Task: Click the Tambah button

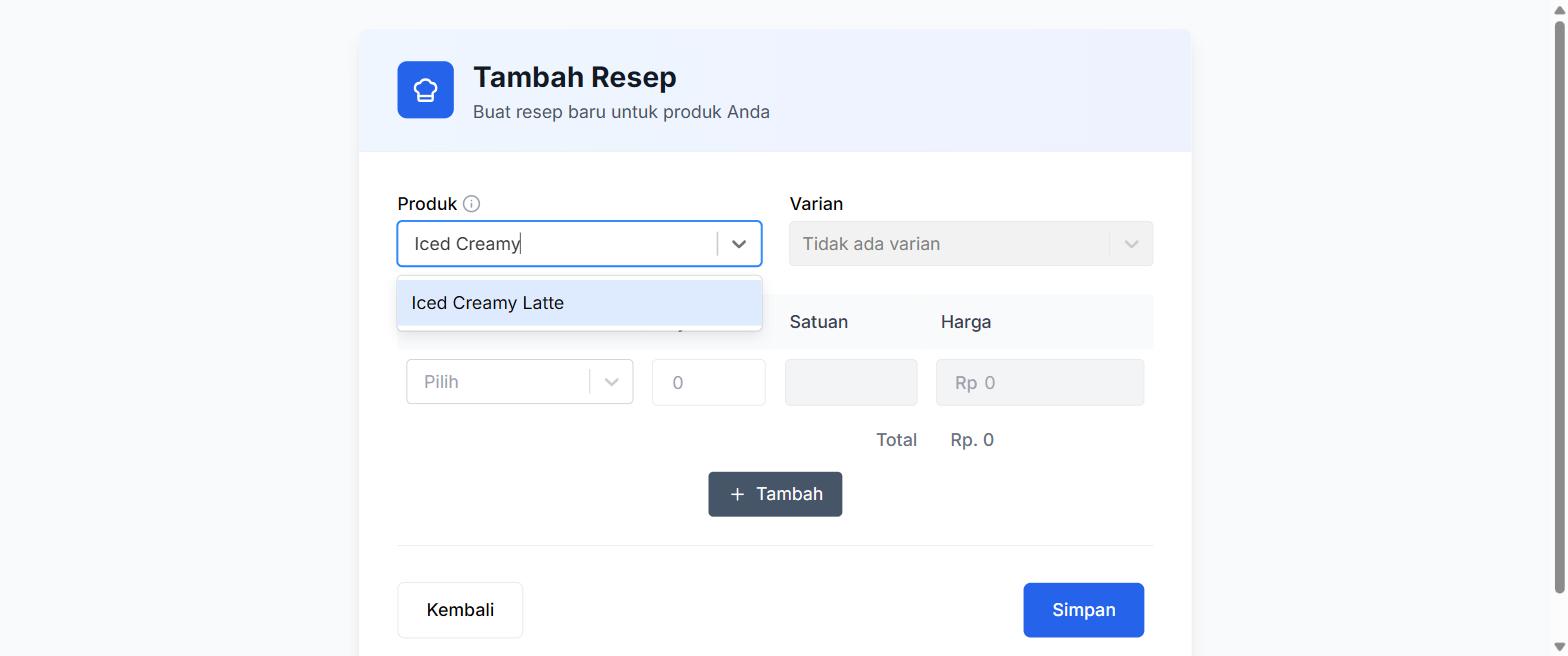Action: [775, 494]
